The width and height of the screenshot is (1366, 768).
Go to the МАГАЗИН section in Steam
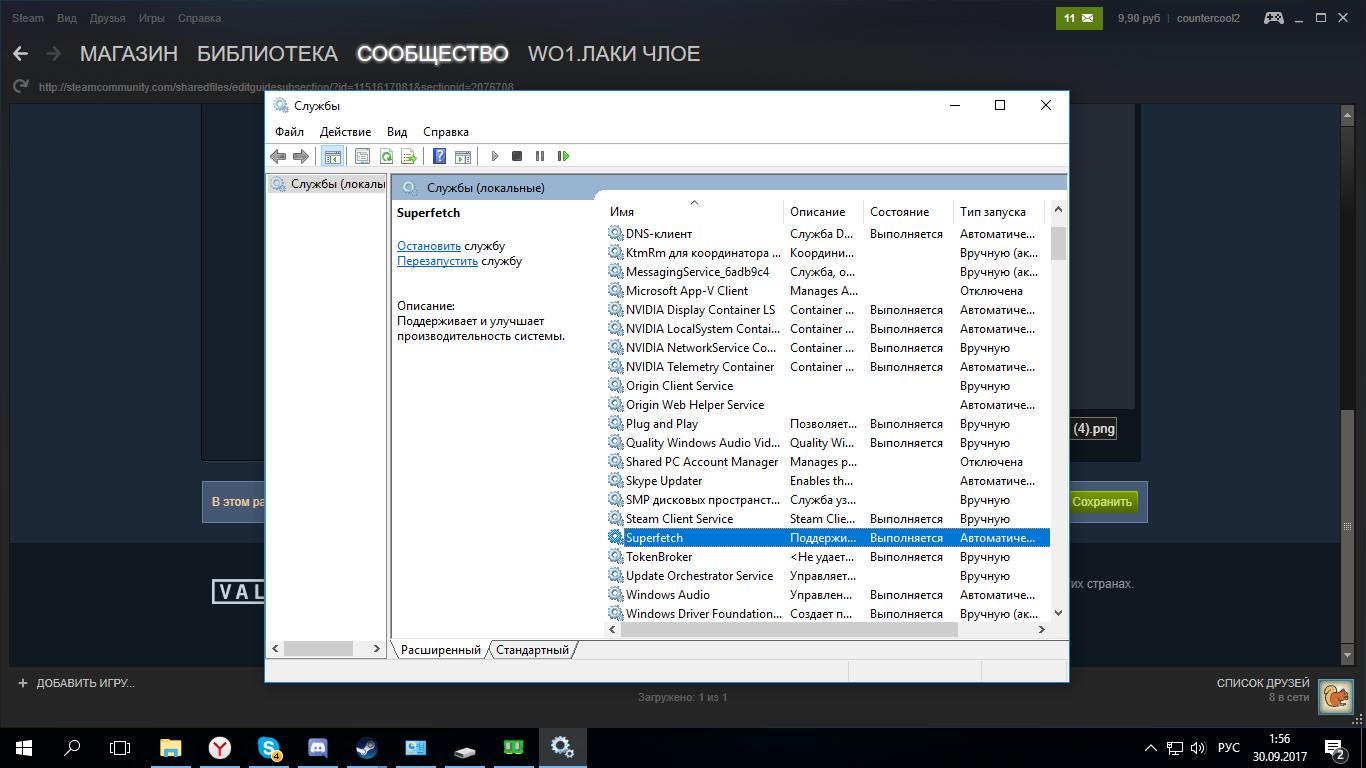click(129, 54)
